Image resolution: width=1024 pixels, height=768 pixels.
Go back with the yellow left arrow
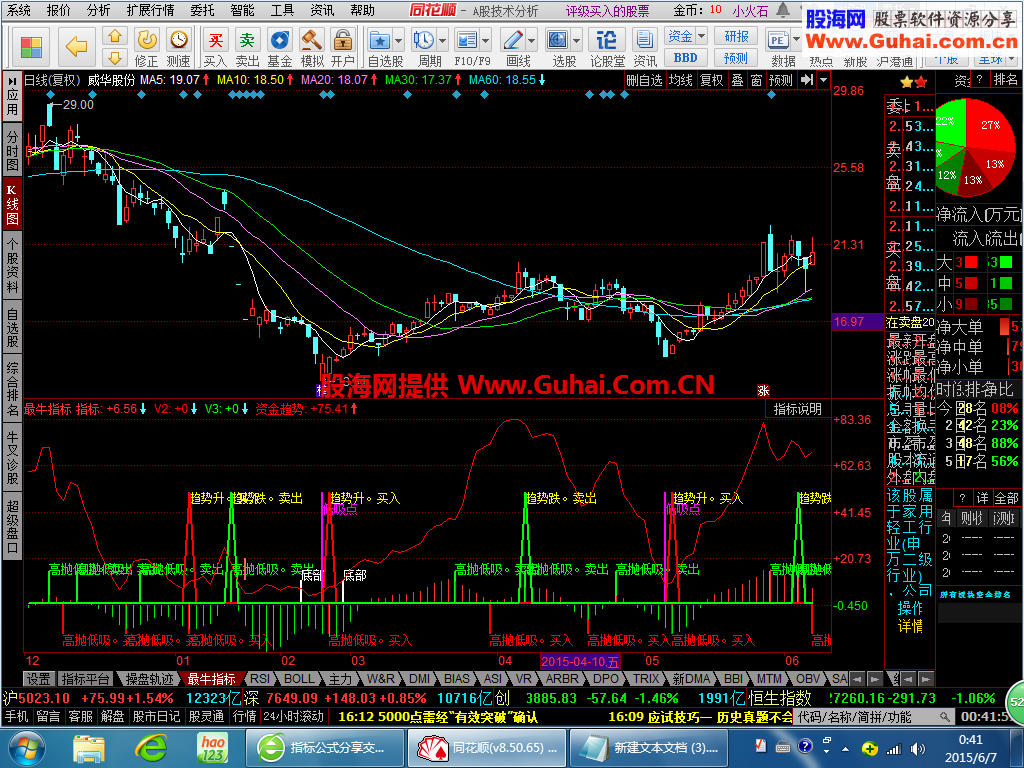coord(76,46)
